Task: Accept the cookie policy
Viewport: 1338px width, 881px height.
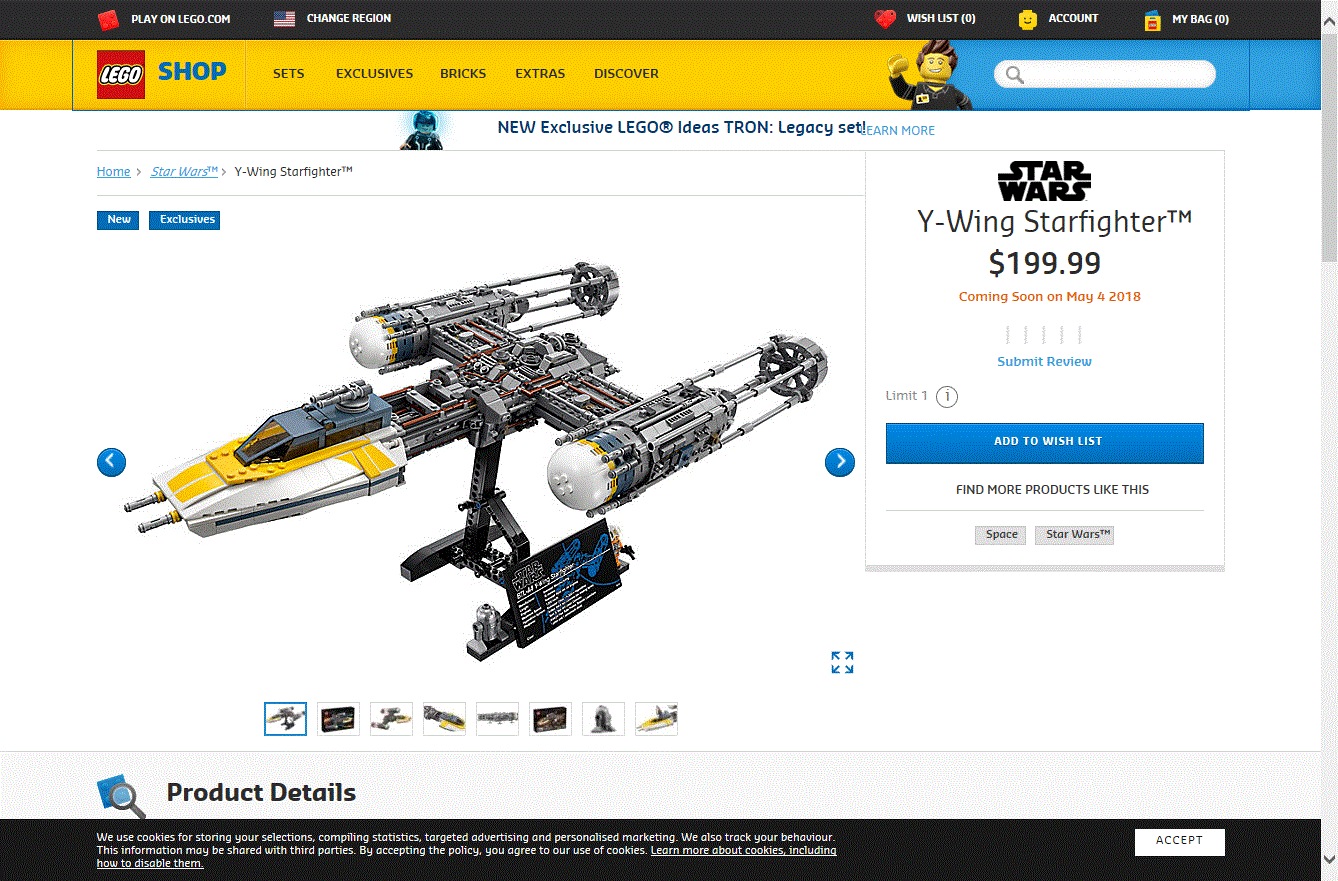Action: click(x=1179, y=841)
